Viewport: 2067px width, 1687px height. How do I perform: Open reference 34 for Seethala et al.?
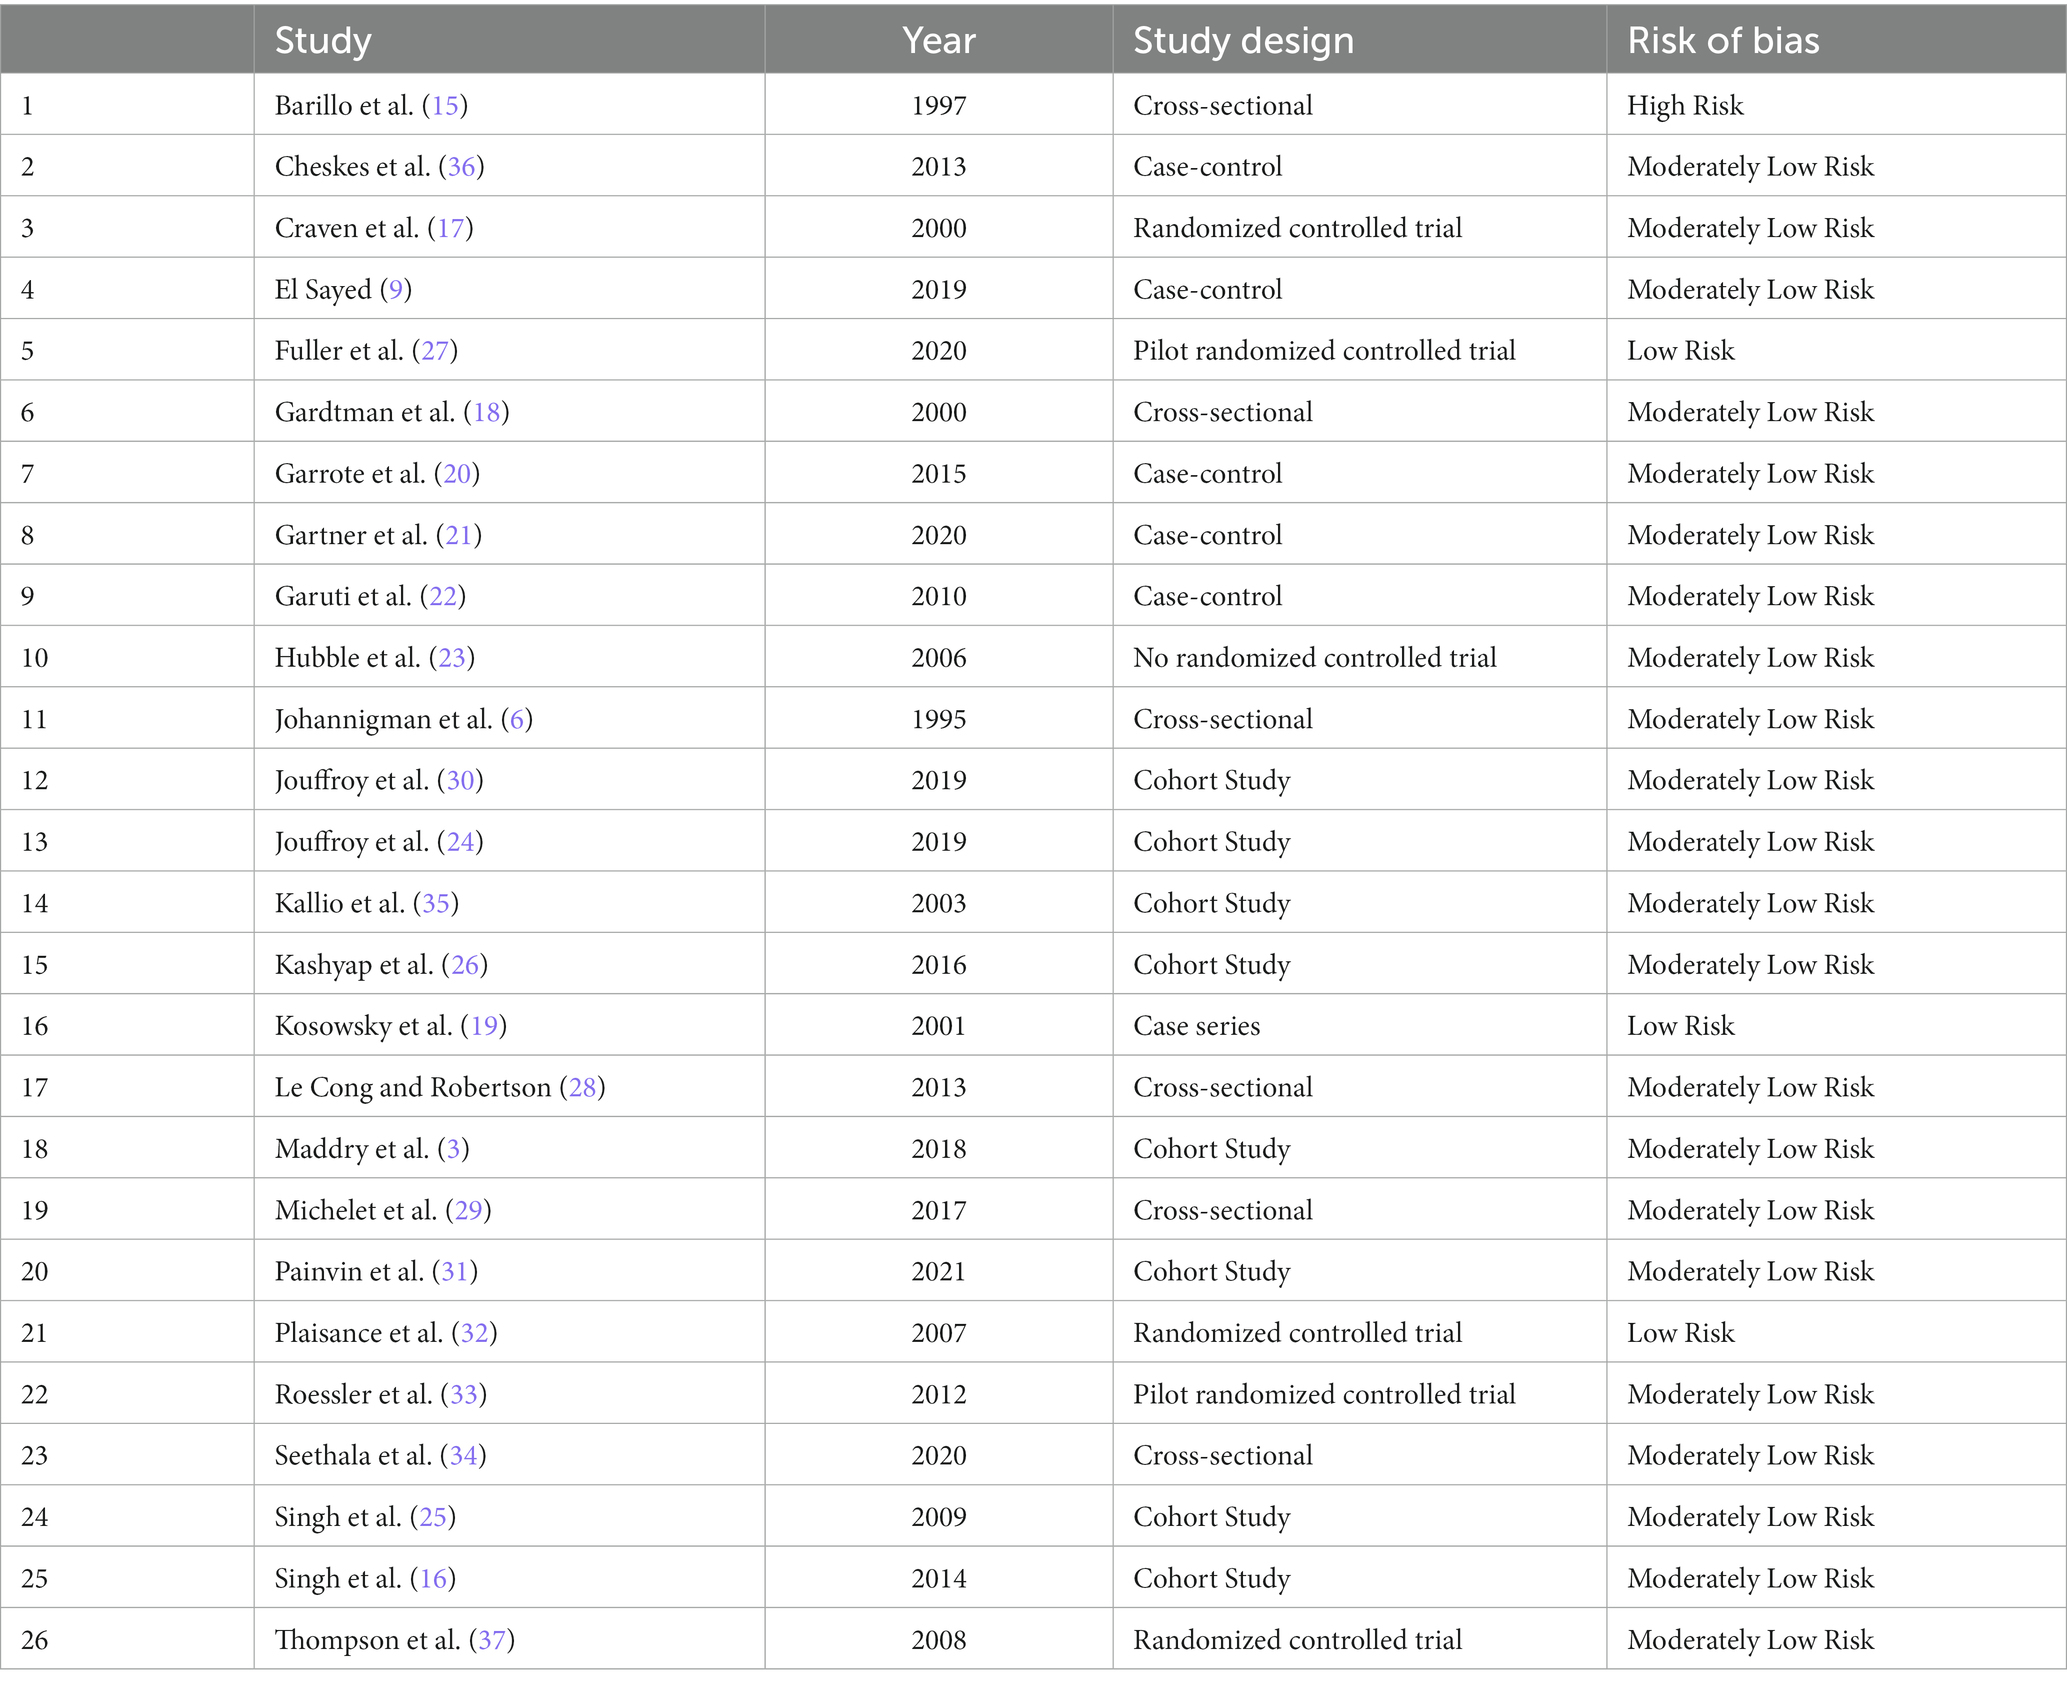point(464,1455)
